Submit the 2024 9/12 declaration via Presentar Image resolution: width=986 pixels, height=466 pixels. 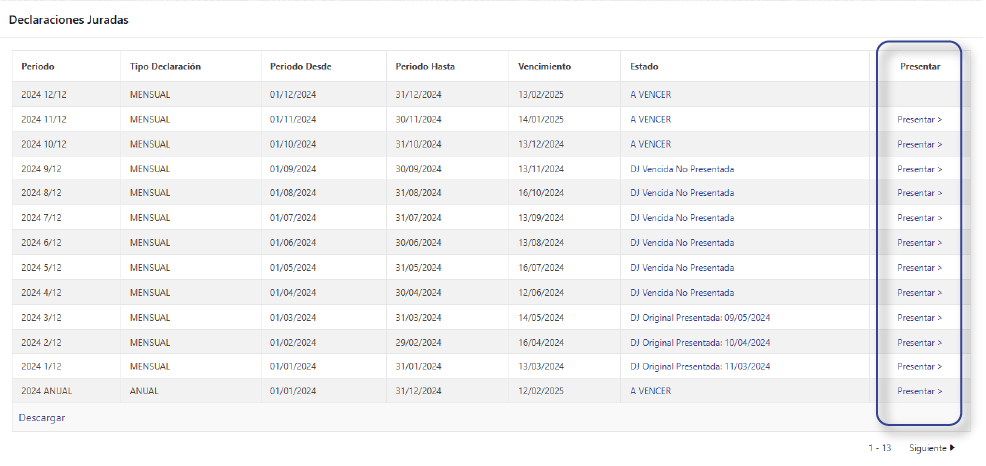point(919,169)
